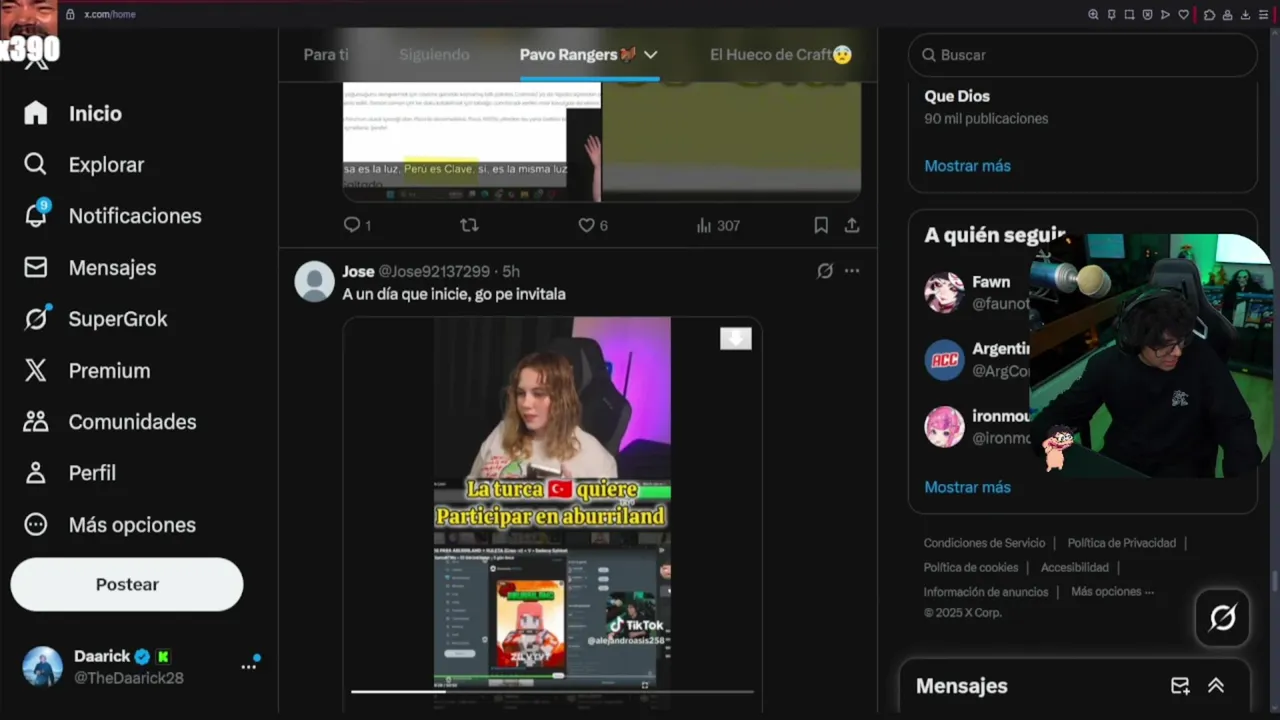Like the post with 6 likes
This screenshot has width=1280, height=720.
pos(592,226)
